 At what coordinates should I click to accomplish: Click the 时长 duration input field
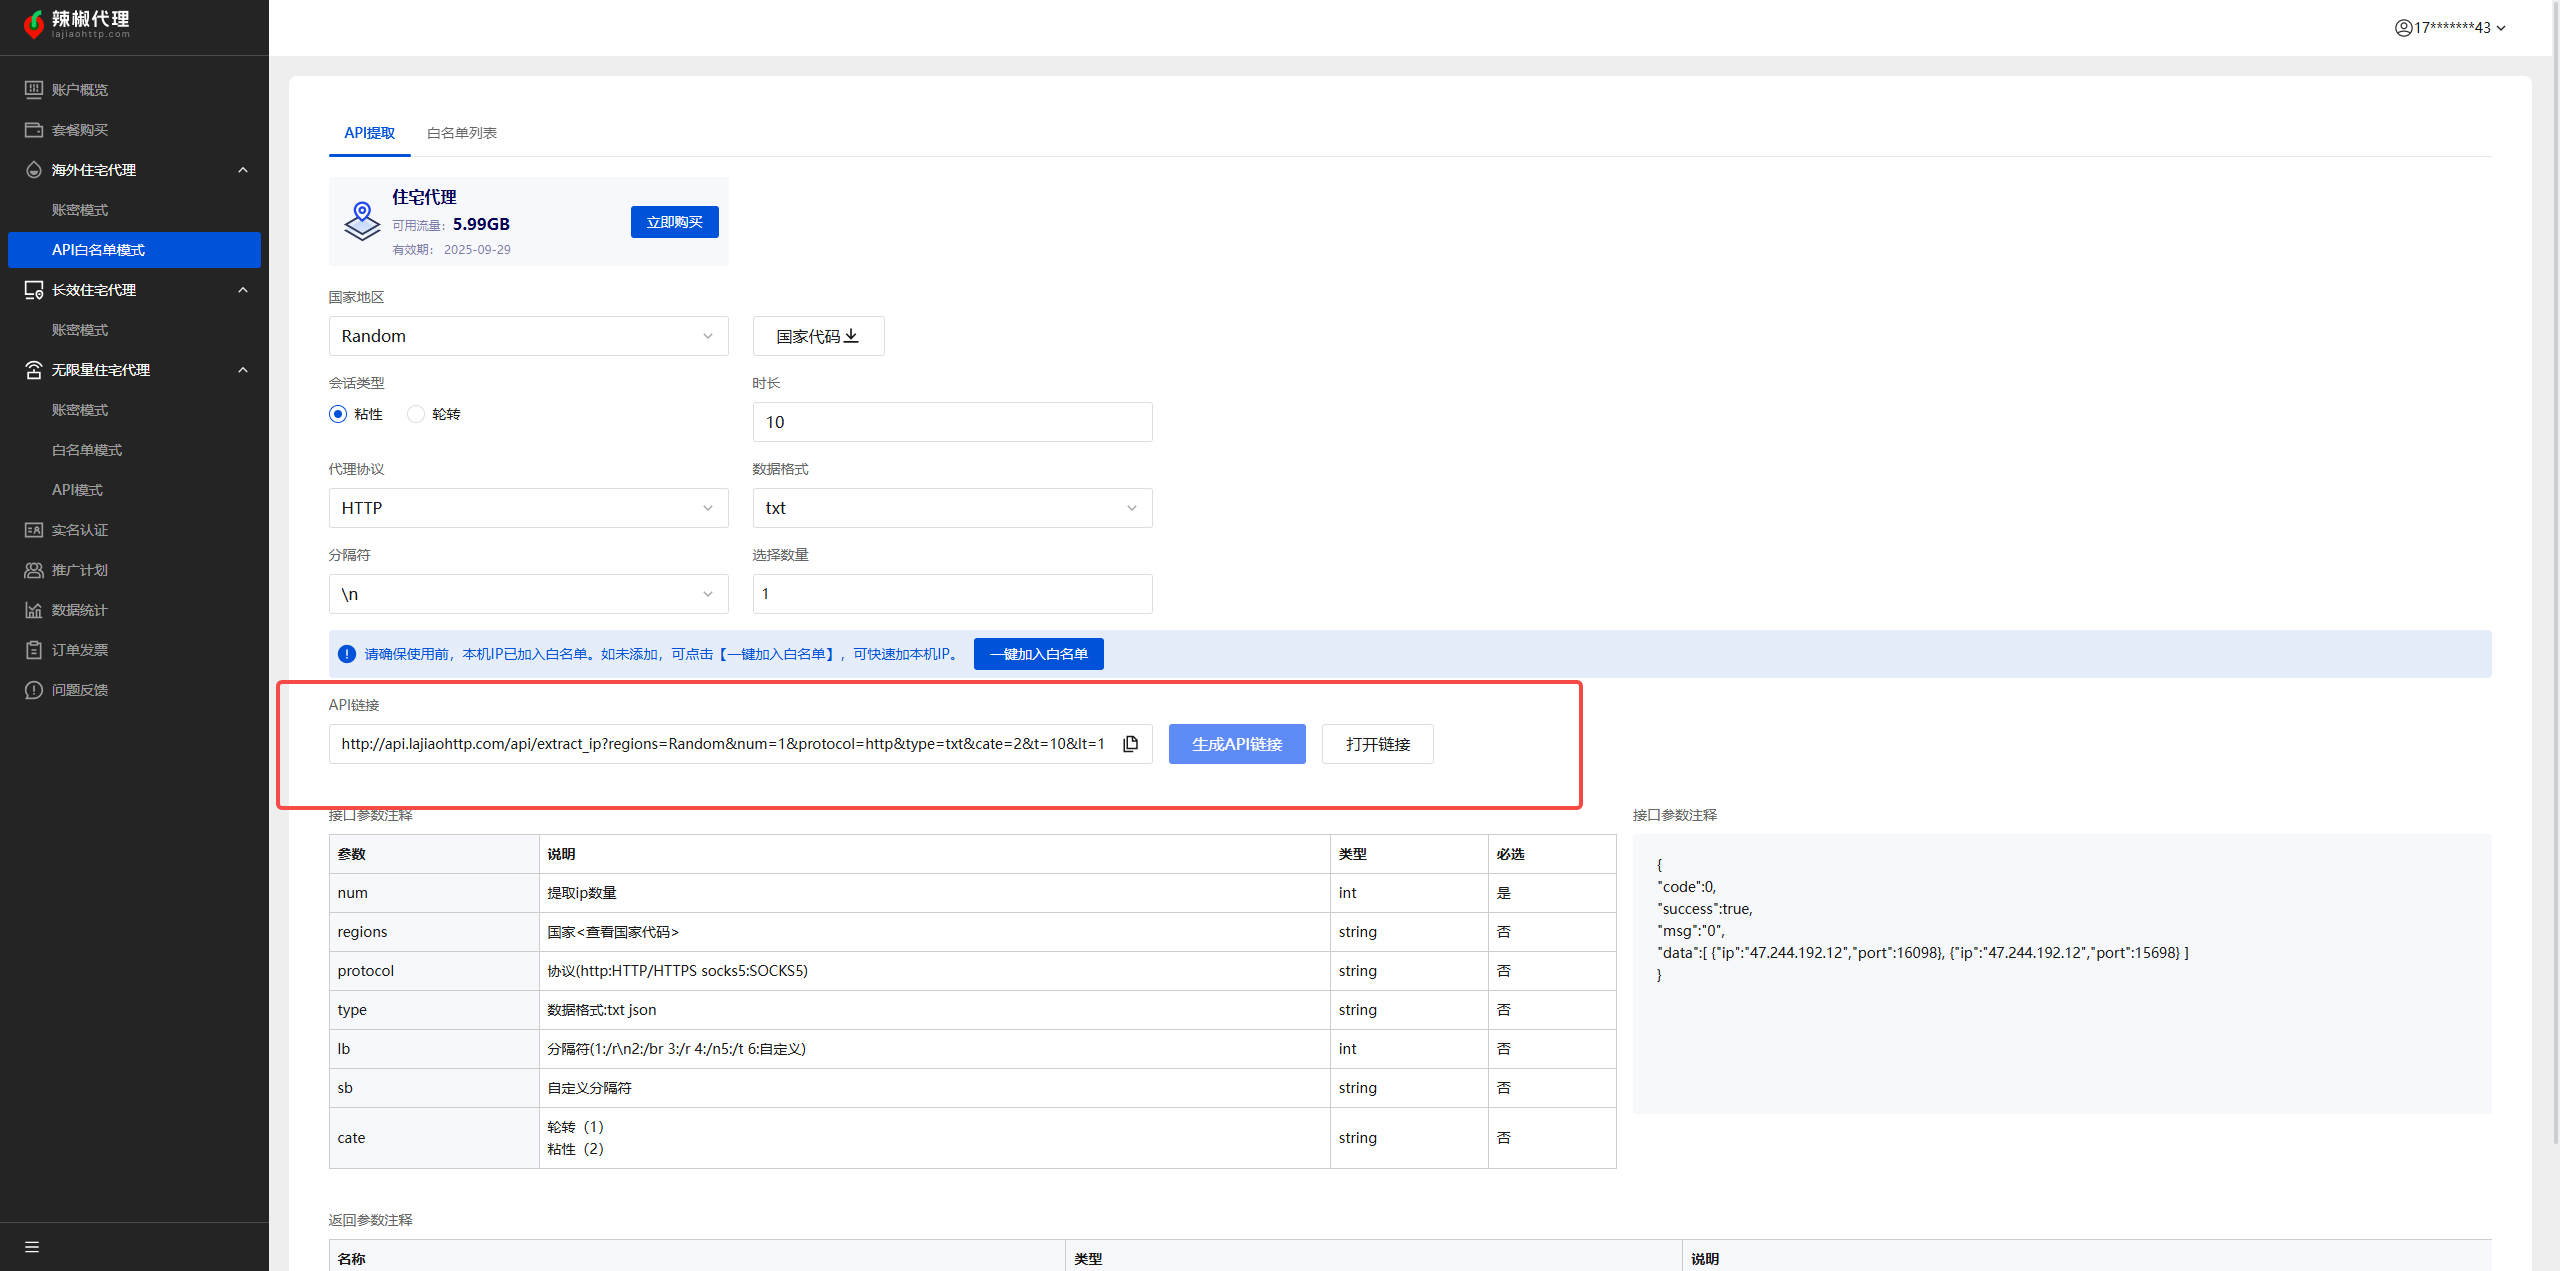pyautogui.click(x=951, y=422)
